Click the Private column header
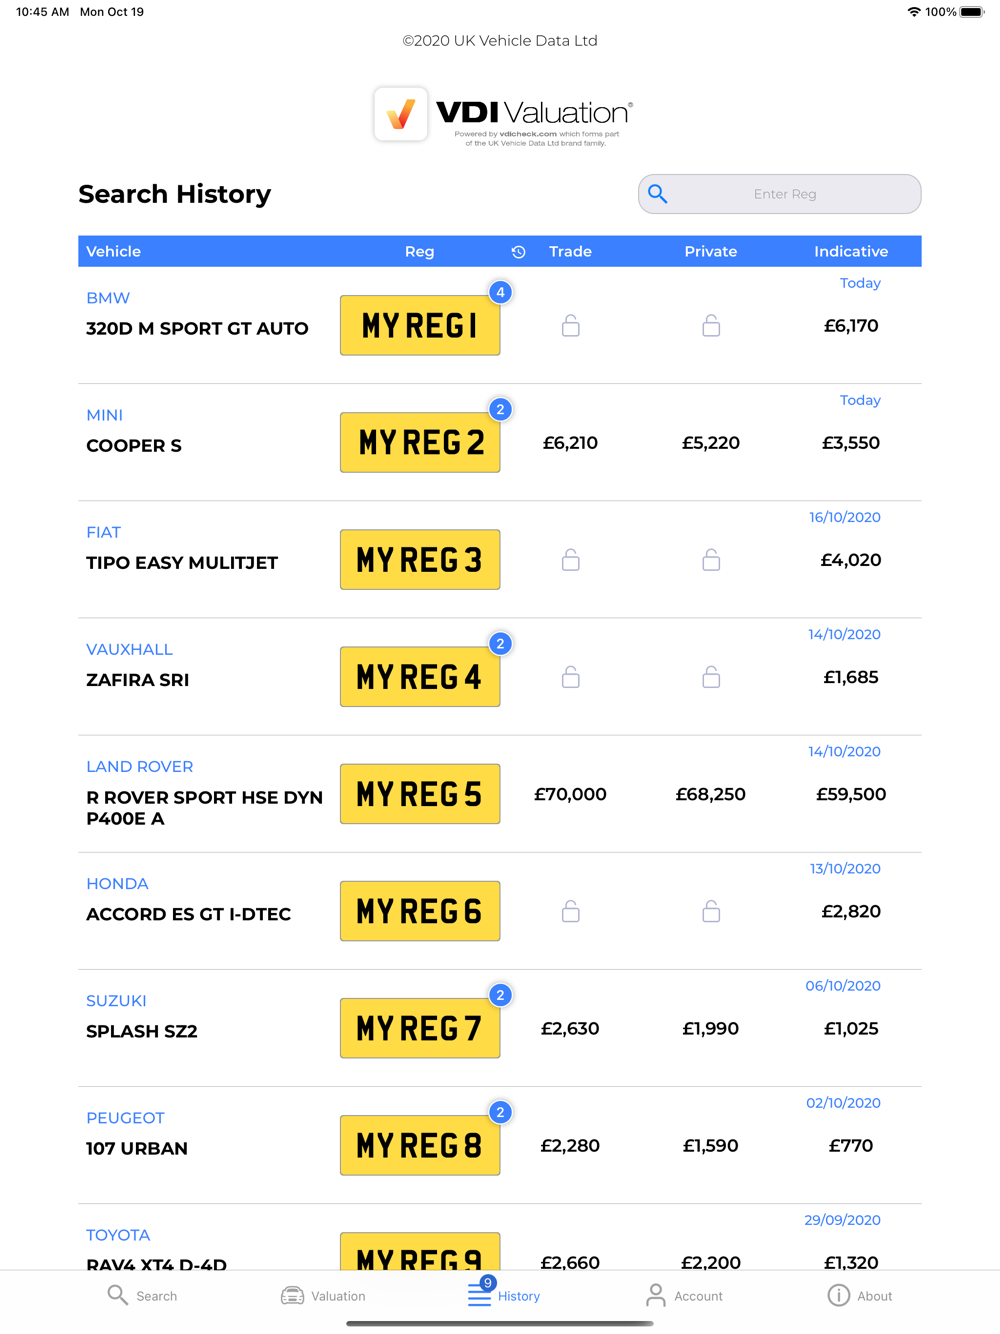Screen dimensions: 1000x1334 pyautogui.click(x=711, y=252)
